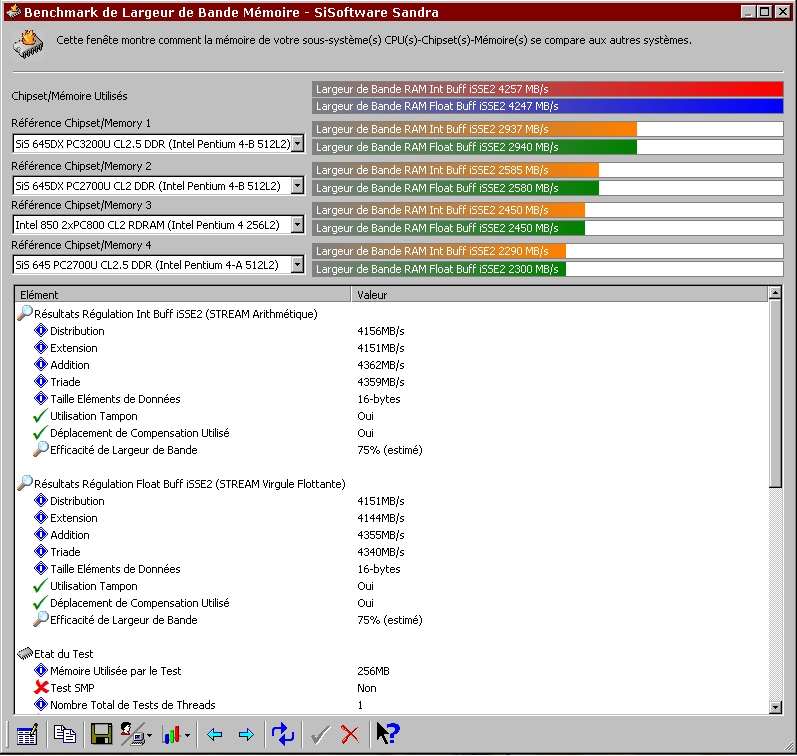Open the dropdown arrow next to the user/computer icon
797x756 pixels.
click(149, 736)
